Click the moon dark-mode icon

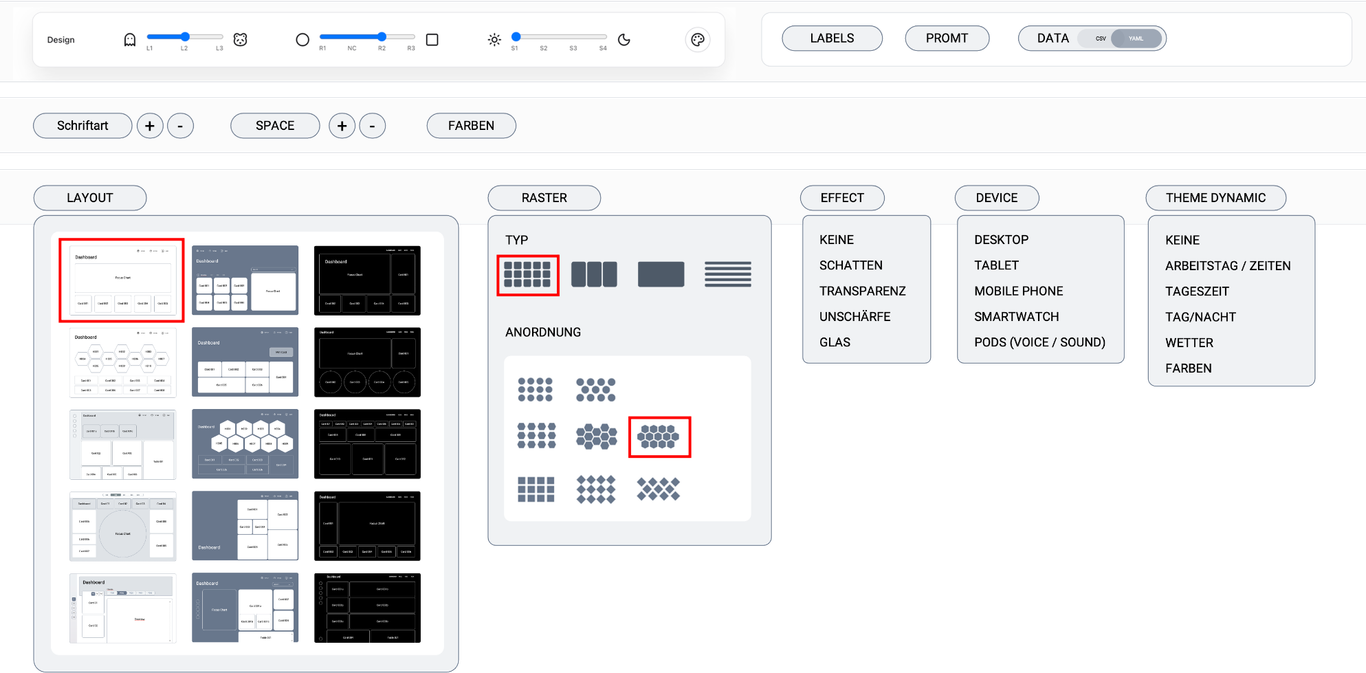coord(624,40)
